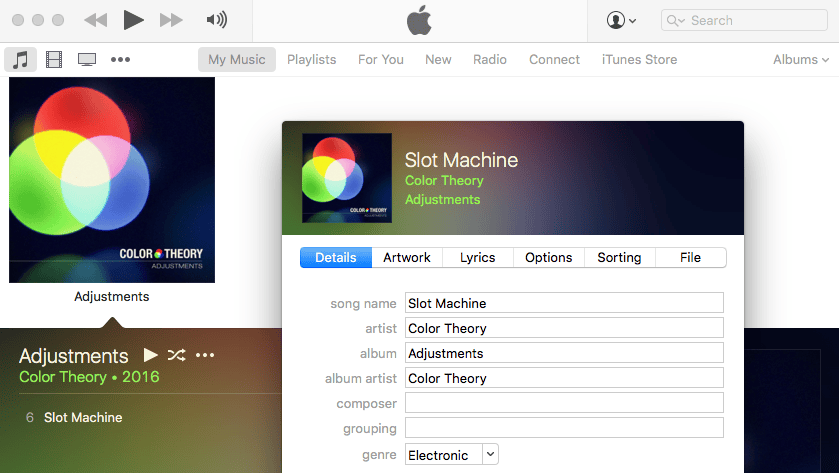Switch to the TV Shows library icon

[x=87, y=59]
